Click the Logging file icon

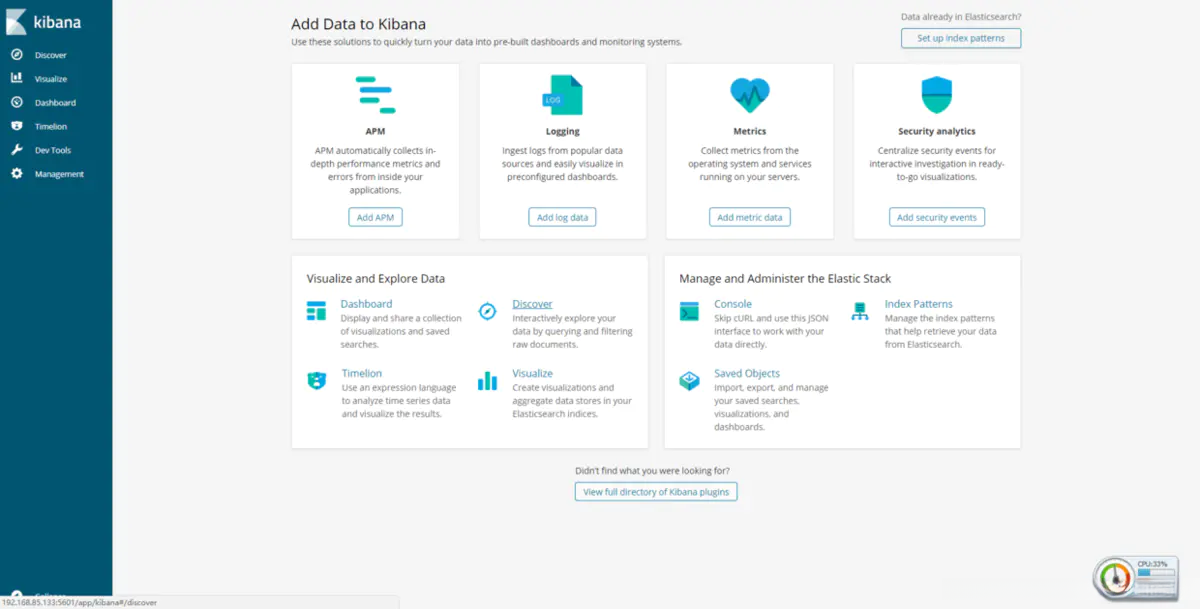(563, 95)
